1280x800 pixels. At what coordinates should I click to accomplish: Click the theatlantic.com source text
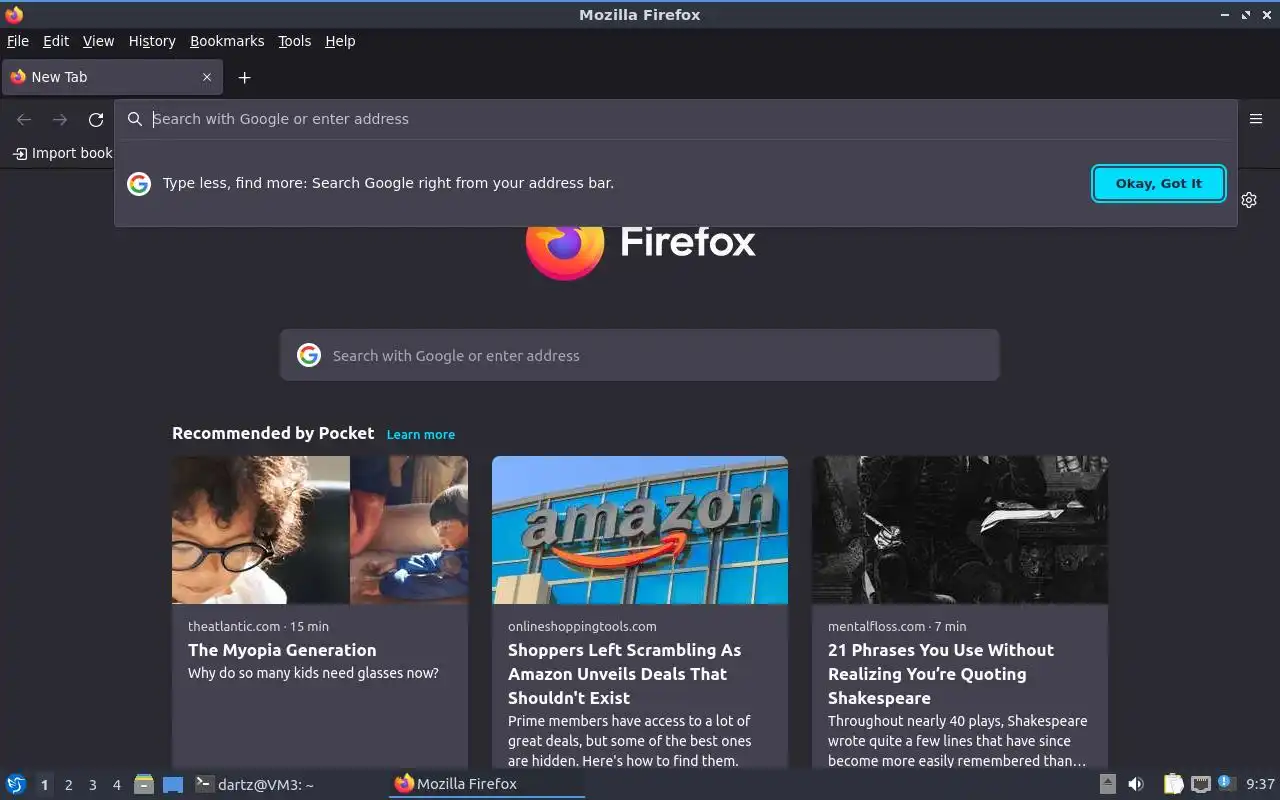coord(234,626)
